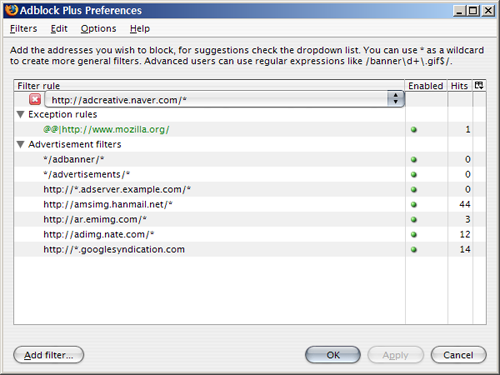Close the Adblock Plus Preferences window

click(x=488, y=11)
